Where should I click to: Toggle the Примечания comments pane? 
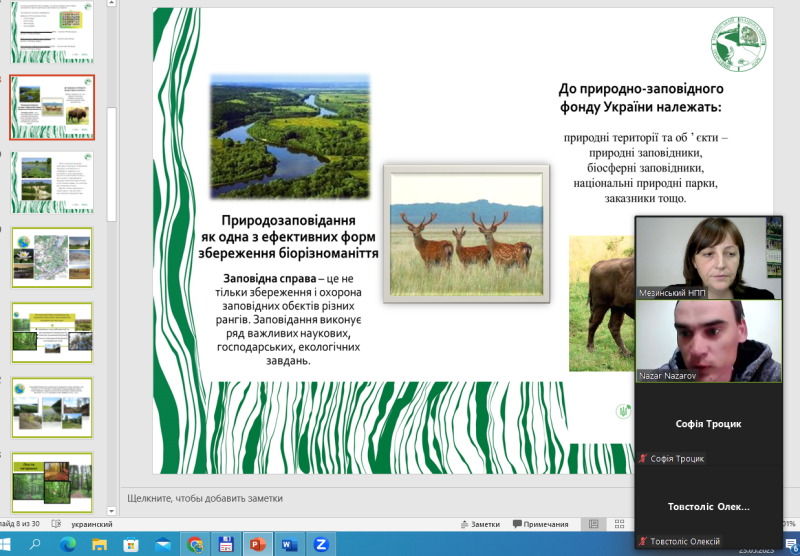click(541, 524)
